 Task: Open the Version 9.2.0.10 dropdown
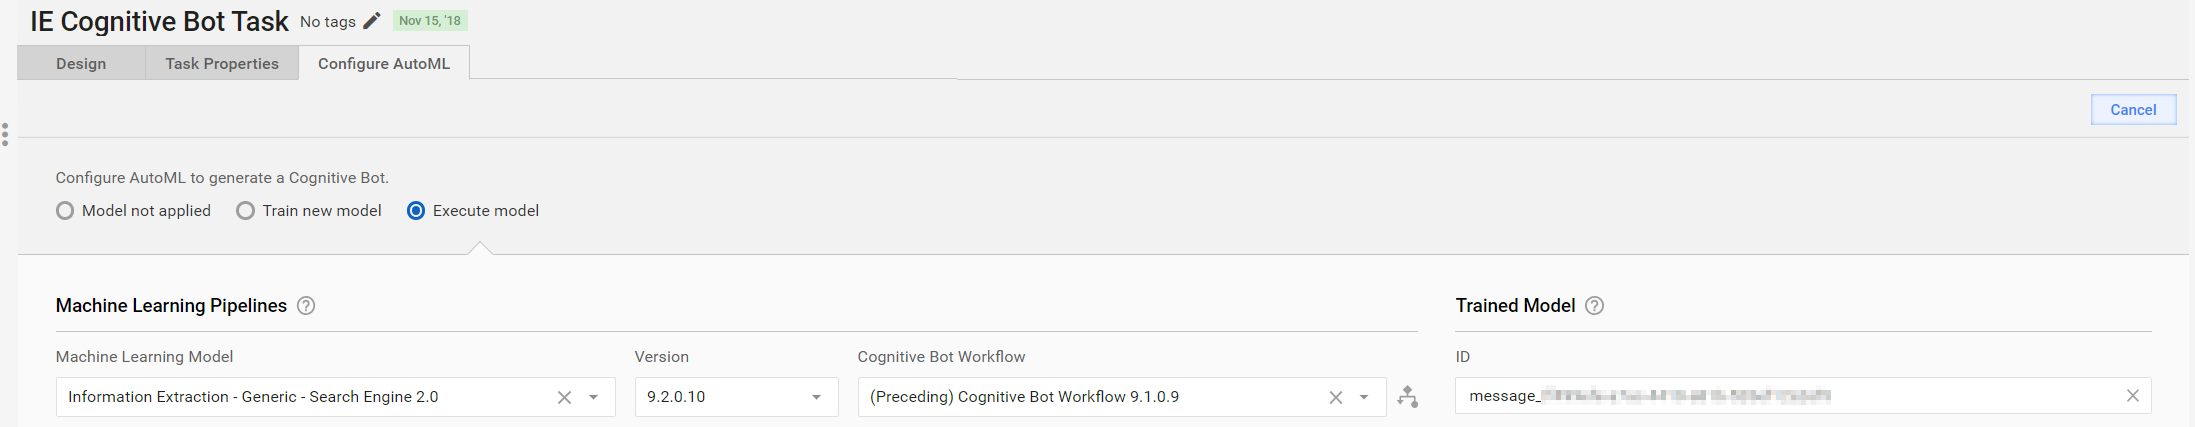coord(736,397)
